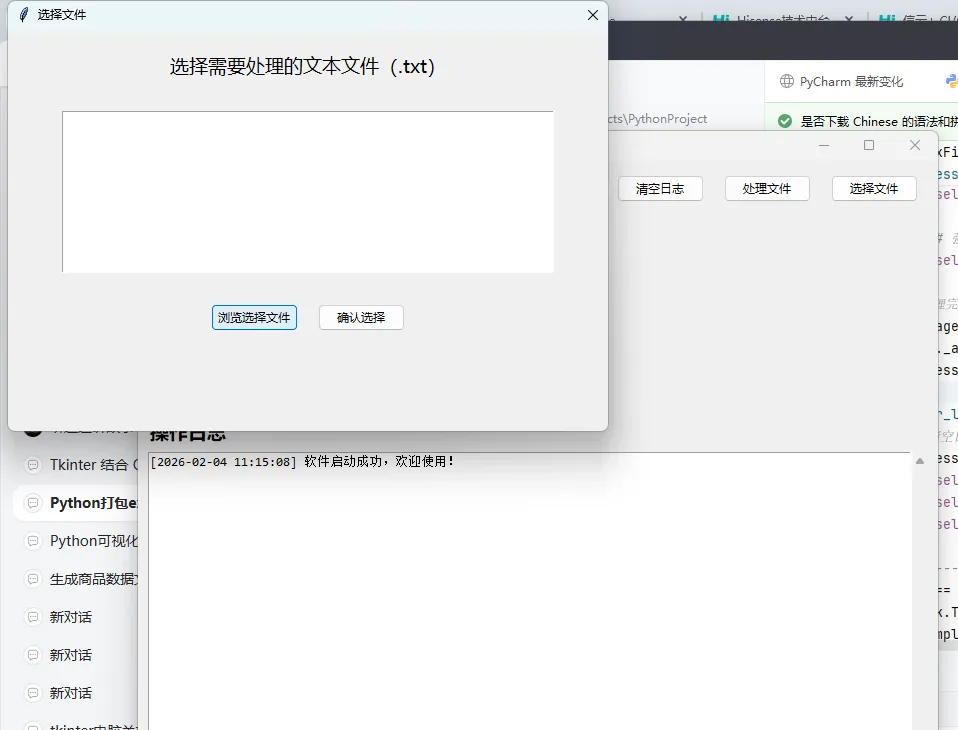Click the globe icon beside PyCharm 最新变化
Image resolution: width=958 pixels, height=730 pixels.
(x=787, y=81)
